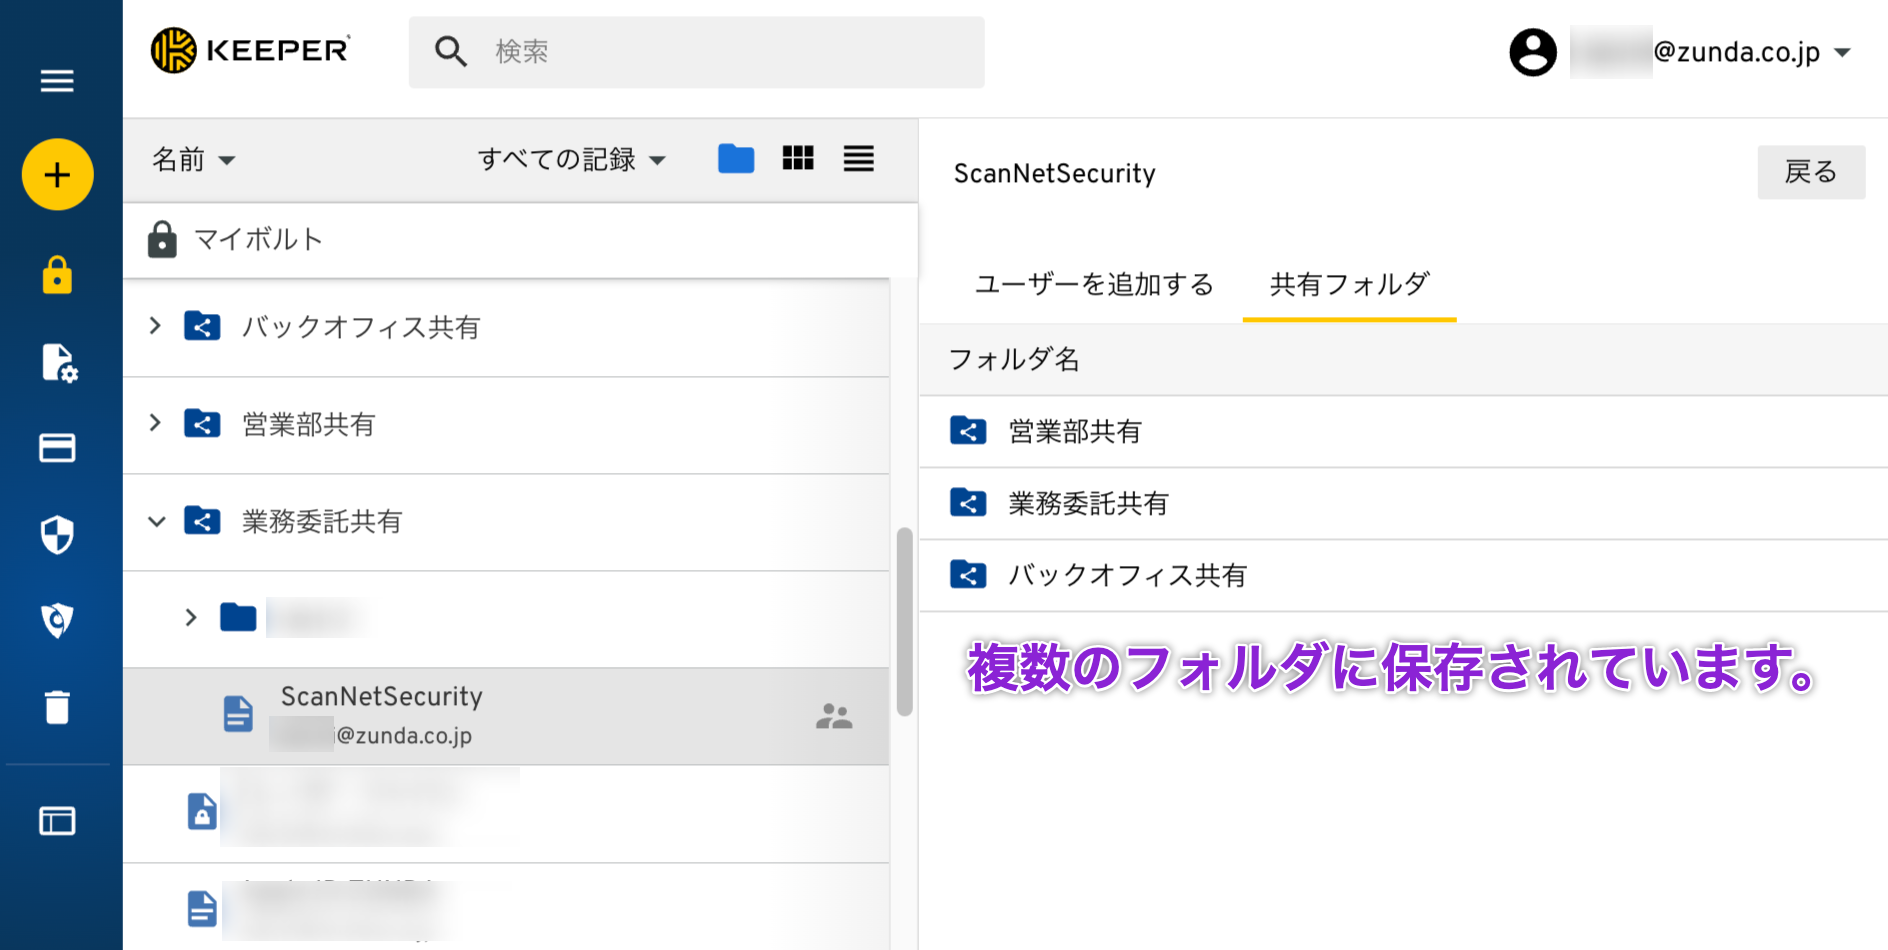Viewport: 1888px width, 950px height.
Task: Open the hamburger menu in the sidebar
Action: click(57, 81)
